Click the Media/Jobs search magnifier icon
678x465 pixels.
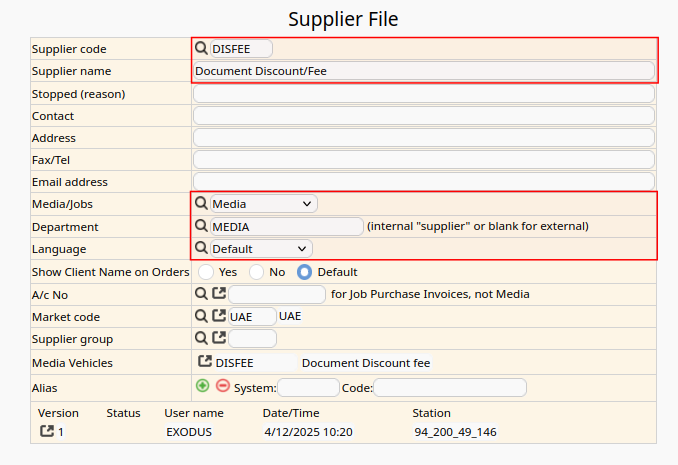tap(201, 204)
